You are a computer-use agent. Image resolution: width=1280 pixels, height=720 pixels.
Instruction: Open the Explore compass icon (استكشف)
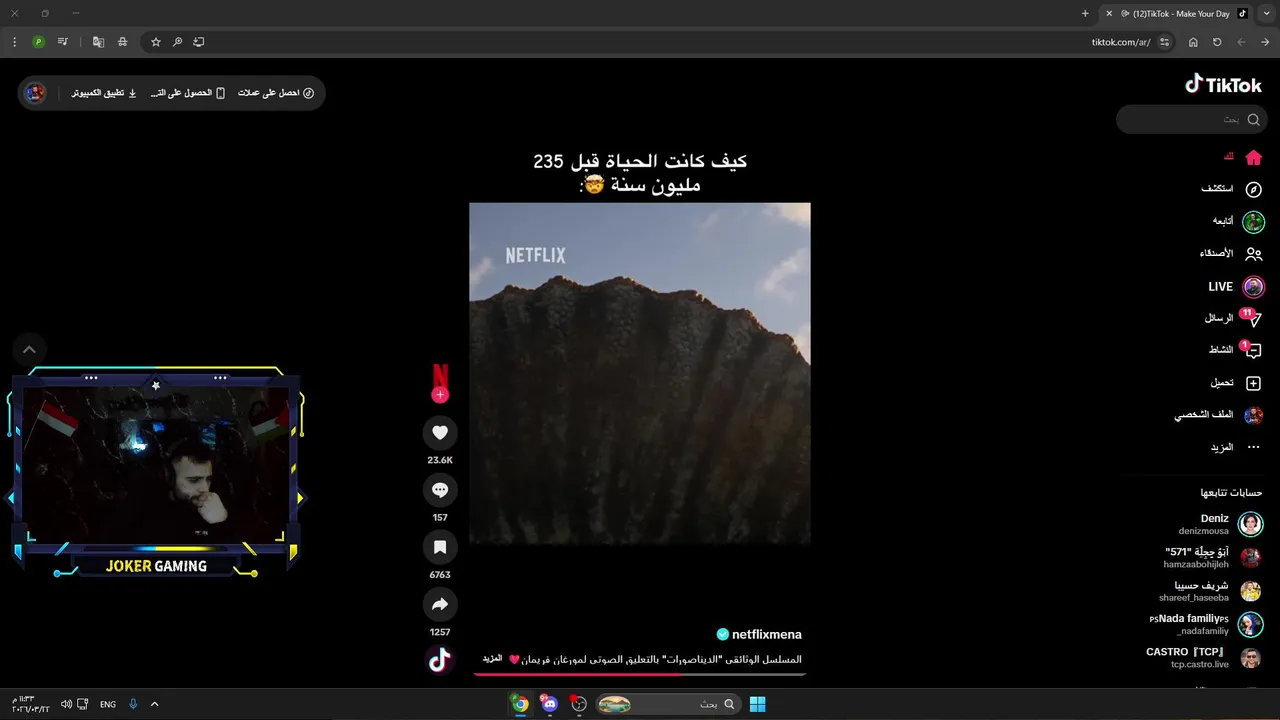point(1253,189)
